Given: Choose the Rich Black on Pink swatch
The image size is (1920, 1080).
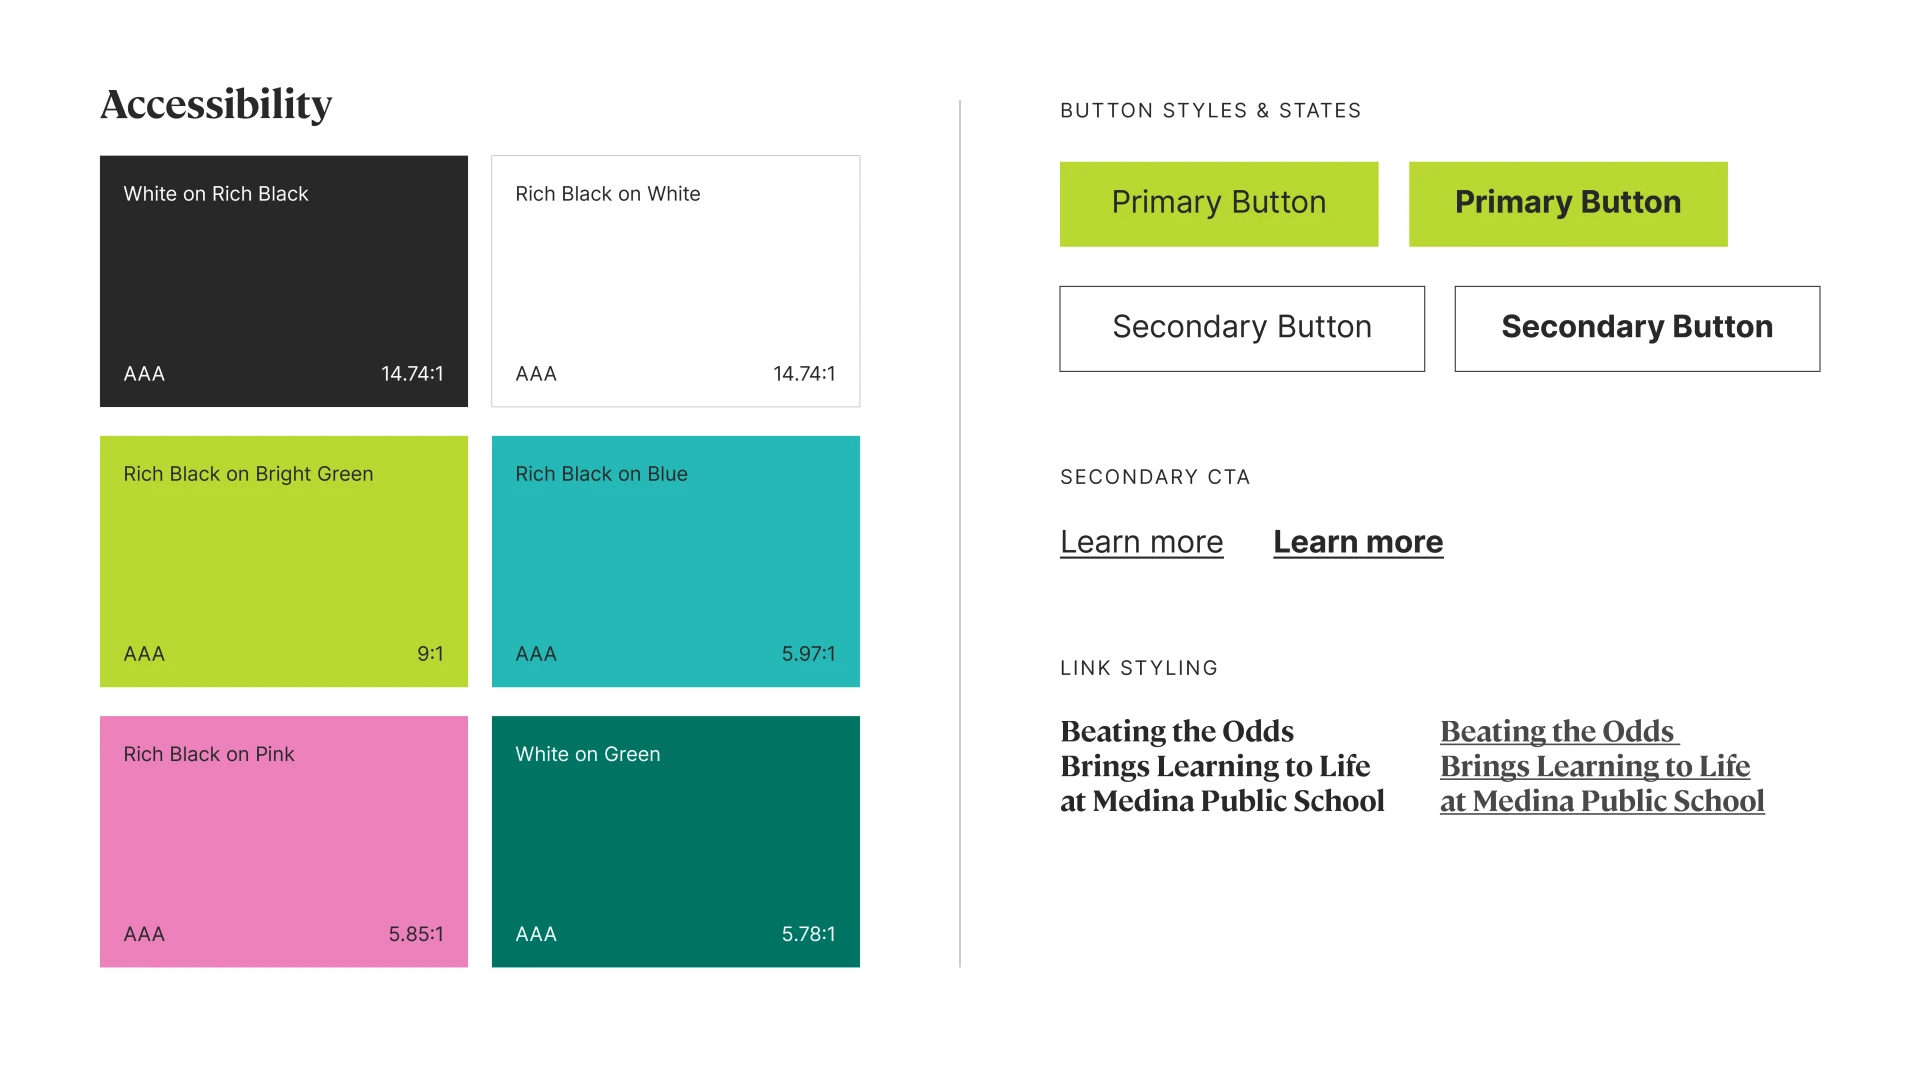Looking at the screenshot, I should tap(283, 841).
